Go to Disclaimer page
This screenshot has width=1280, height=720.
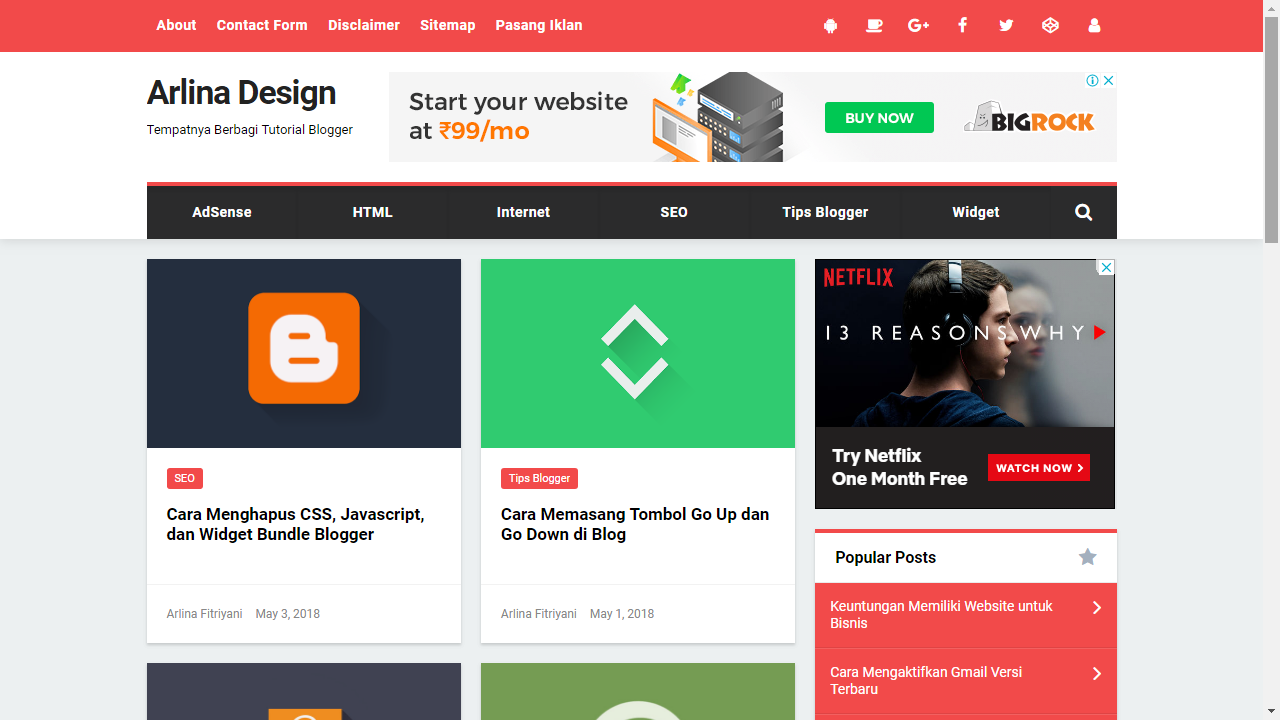coord(364,25)
